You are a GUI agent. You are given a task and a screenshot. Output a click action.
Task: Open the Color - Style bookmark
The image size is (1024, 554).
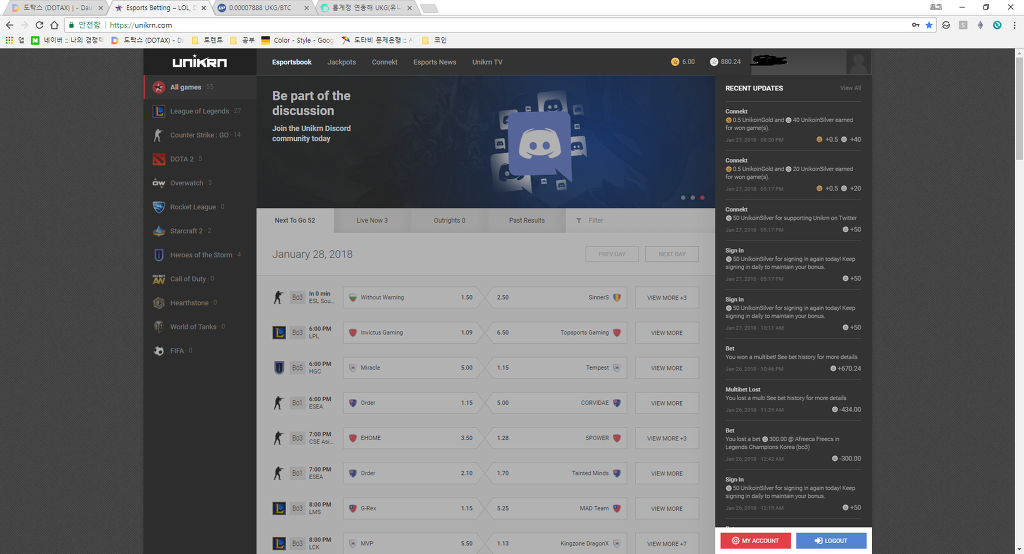point(297,40)
